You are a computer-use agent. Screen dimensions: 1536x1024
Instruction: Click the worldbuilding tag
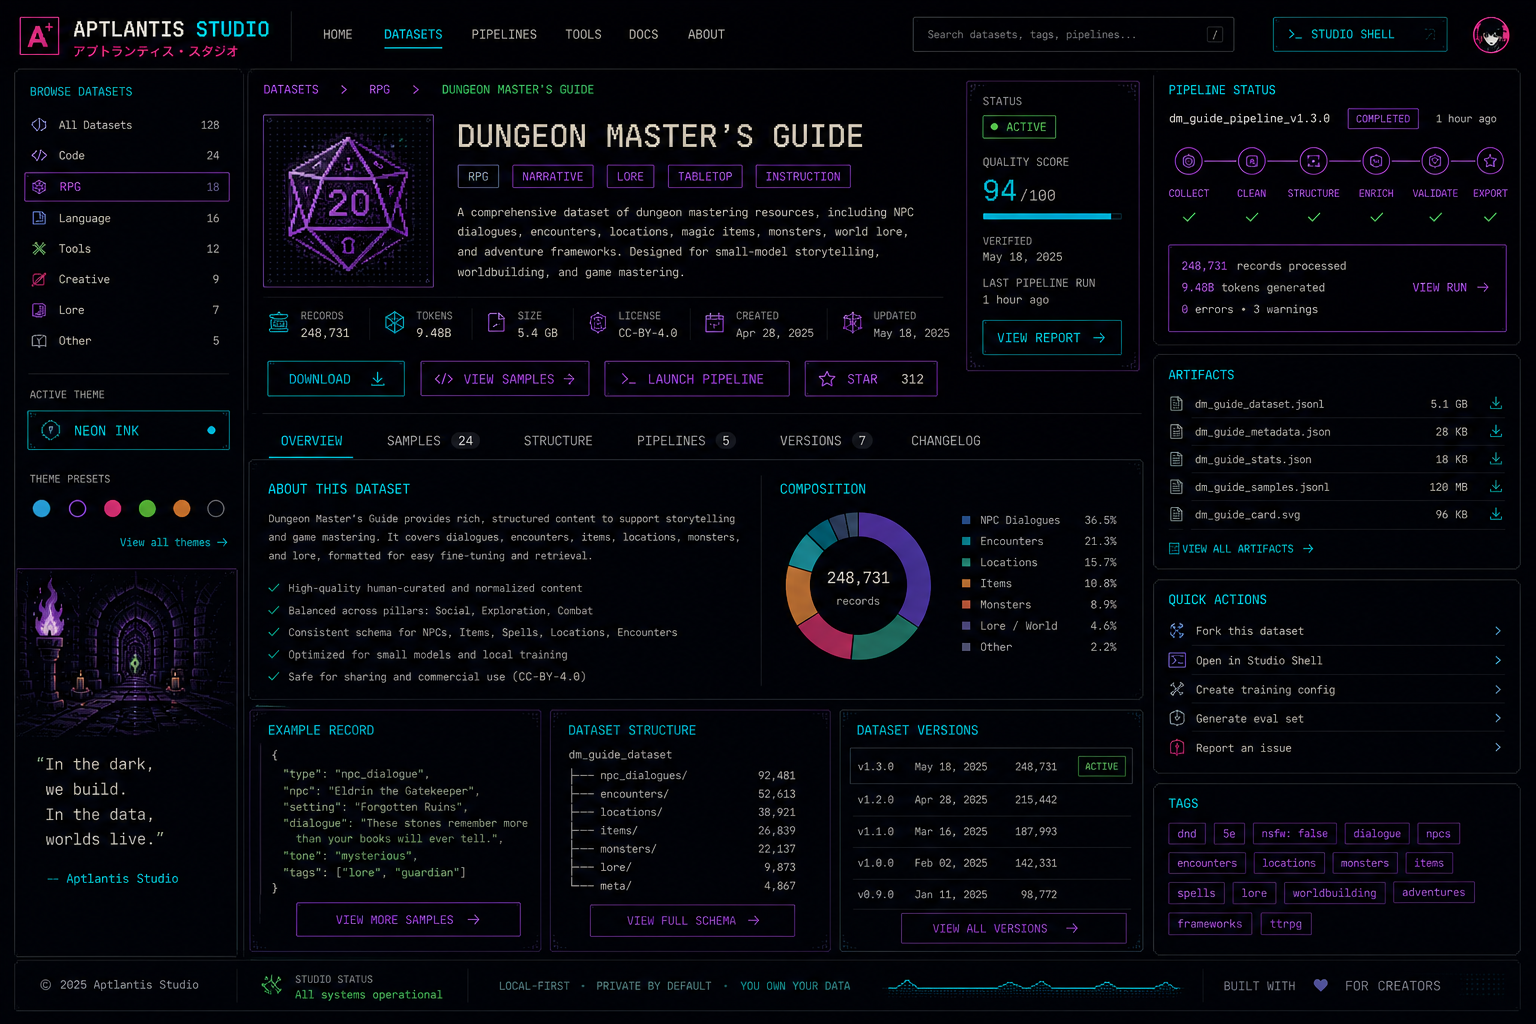(1334, 893)
